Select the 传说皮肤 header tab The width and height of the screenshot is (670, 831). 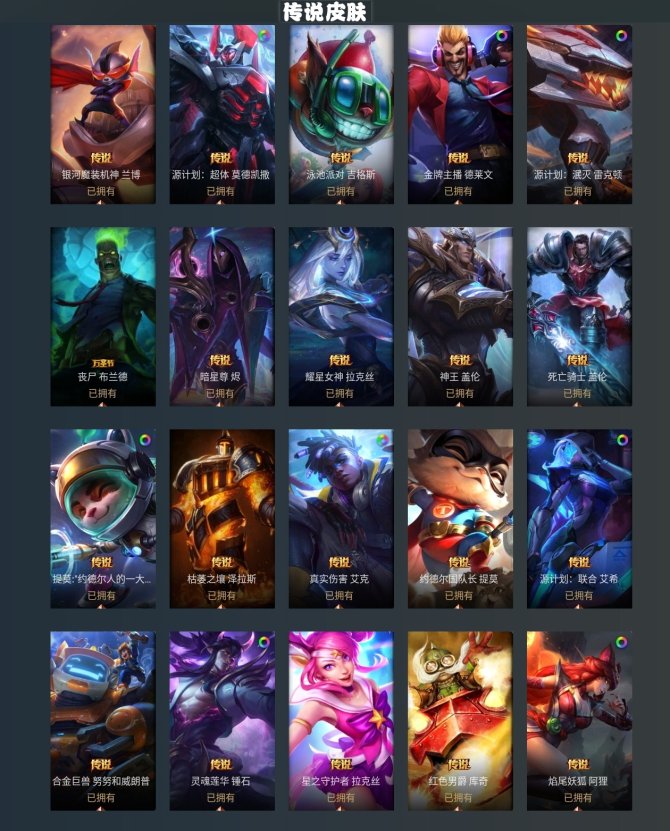325,12
